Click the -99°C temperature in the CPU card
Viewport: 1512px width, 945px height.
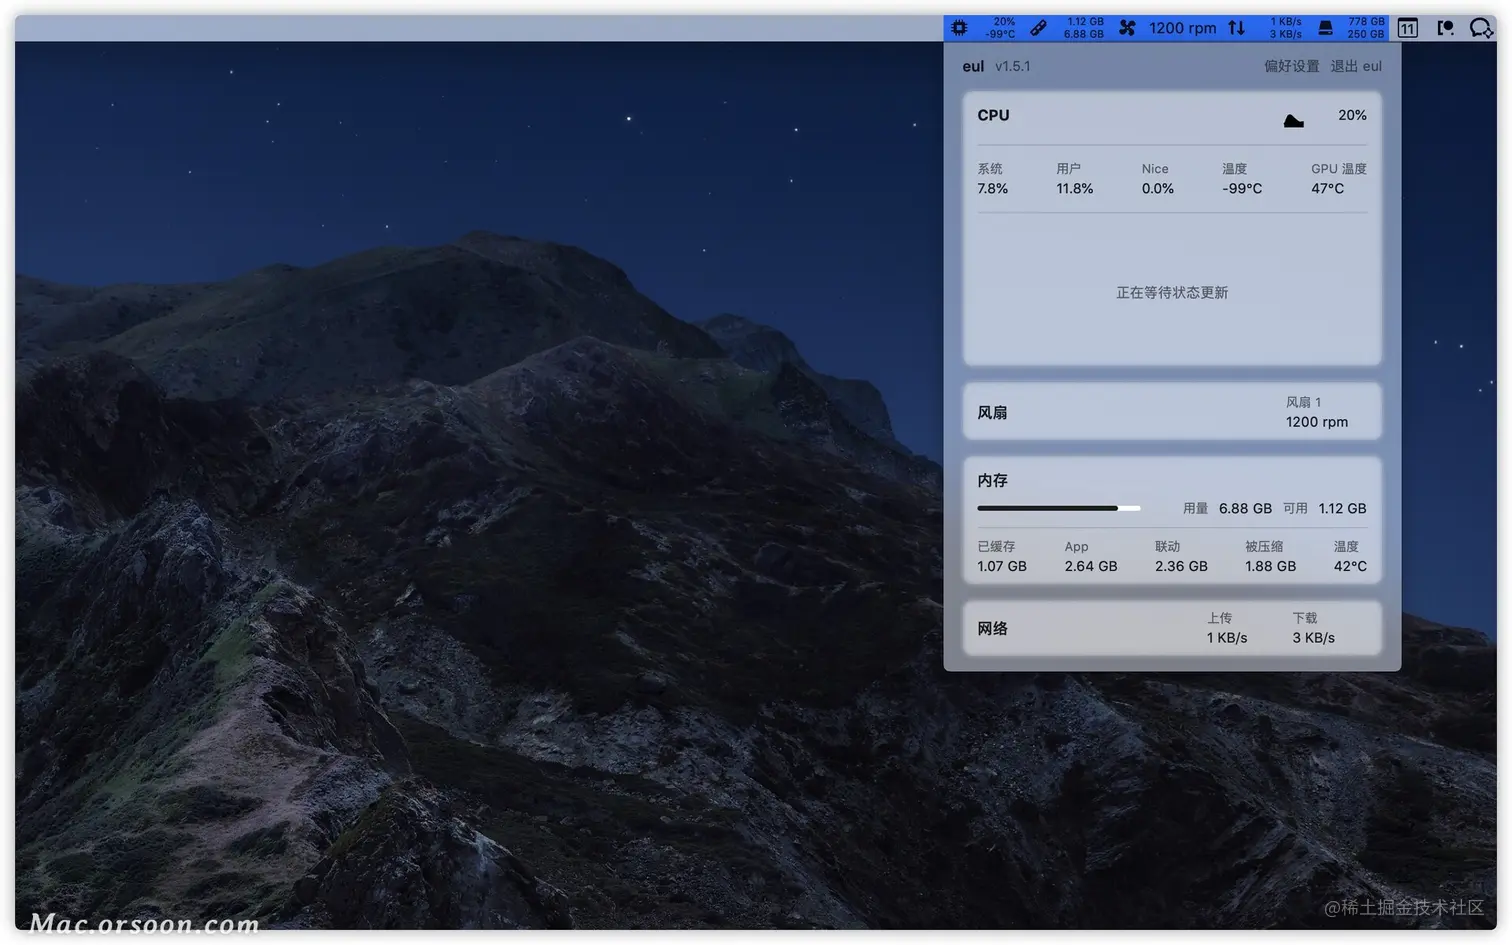1242,188
